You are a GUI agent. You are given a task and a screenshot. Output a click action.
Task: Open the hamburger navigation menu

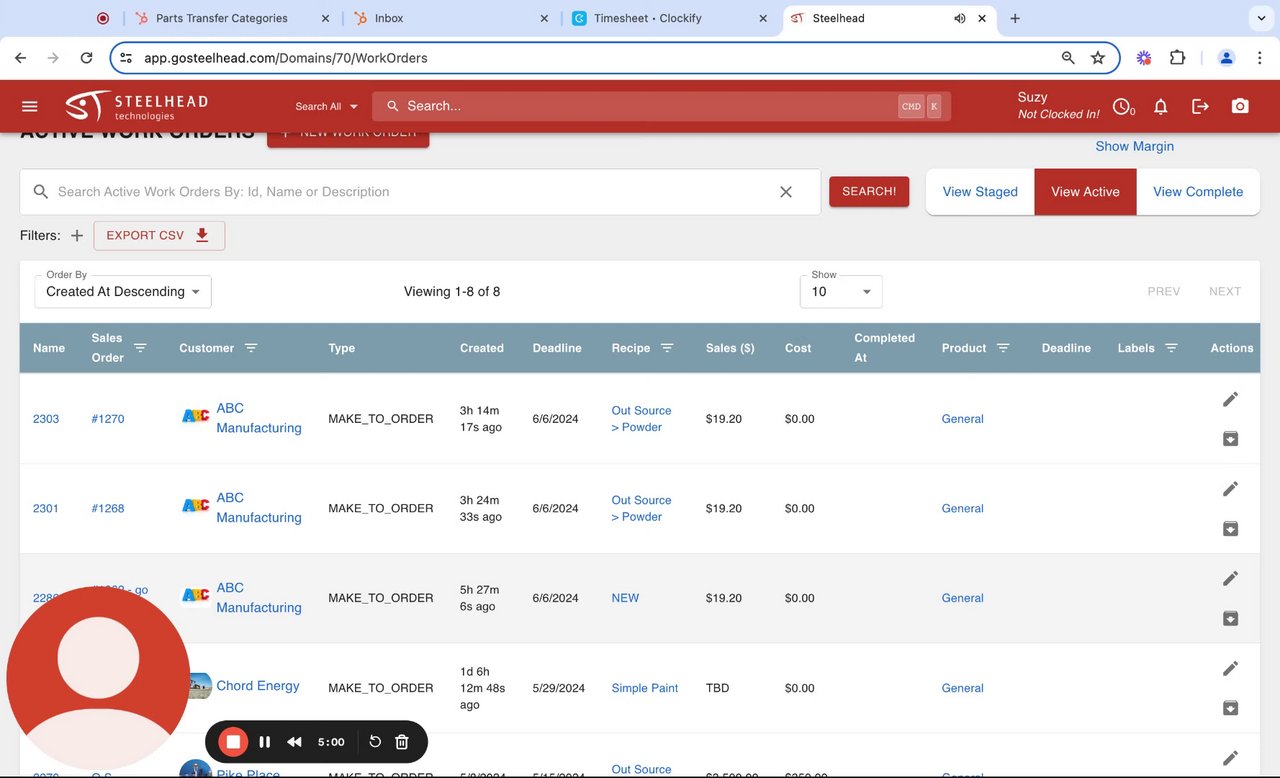[x=30, y=106]
